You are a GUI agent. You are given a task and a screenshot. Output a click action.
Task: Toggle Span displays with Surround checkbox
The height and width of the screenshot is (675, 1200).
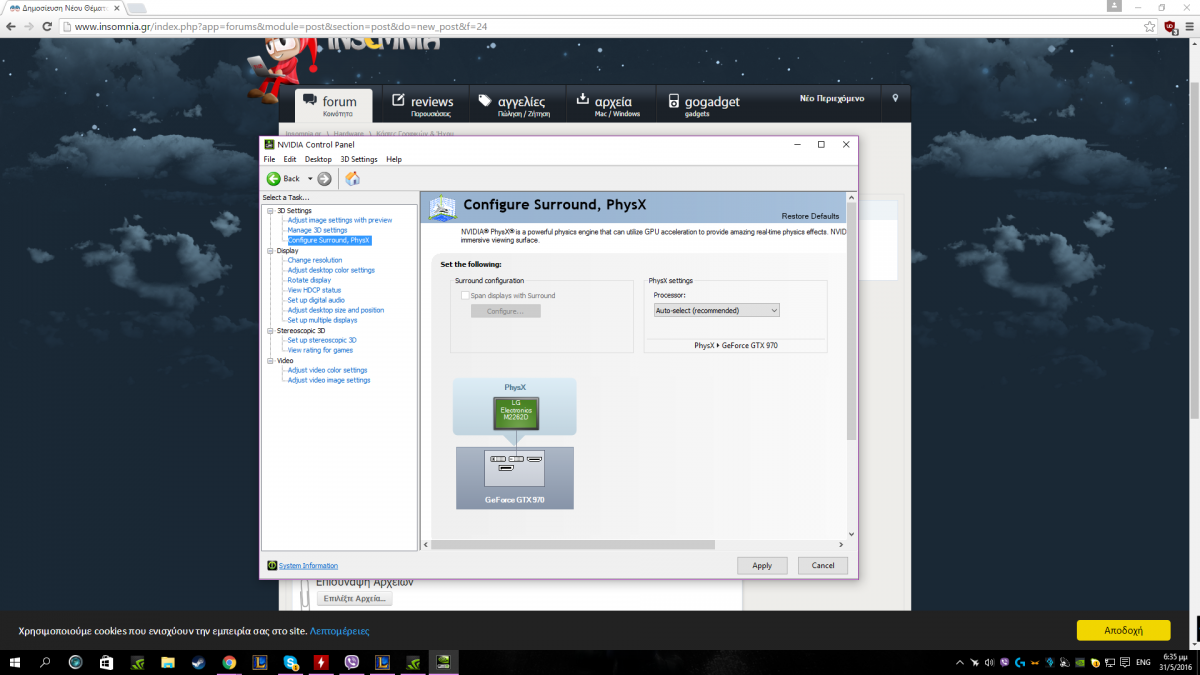tap(465, 296)
